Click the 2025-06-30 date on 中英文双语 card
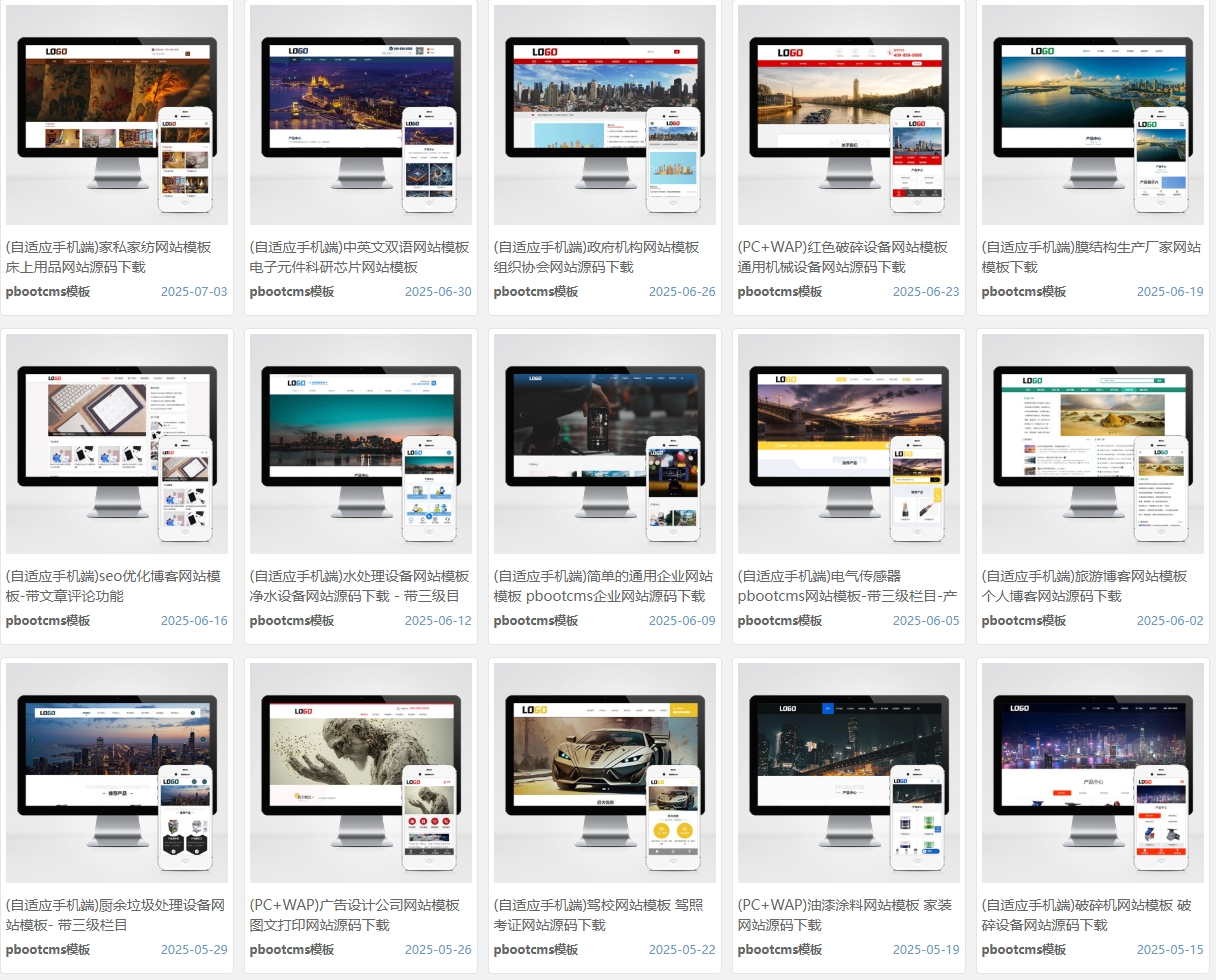 pos(438,292)
